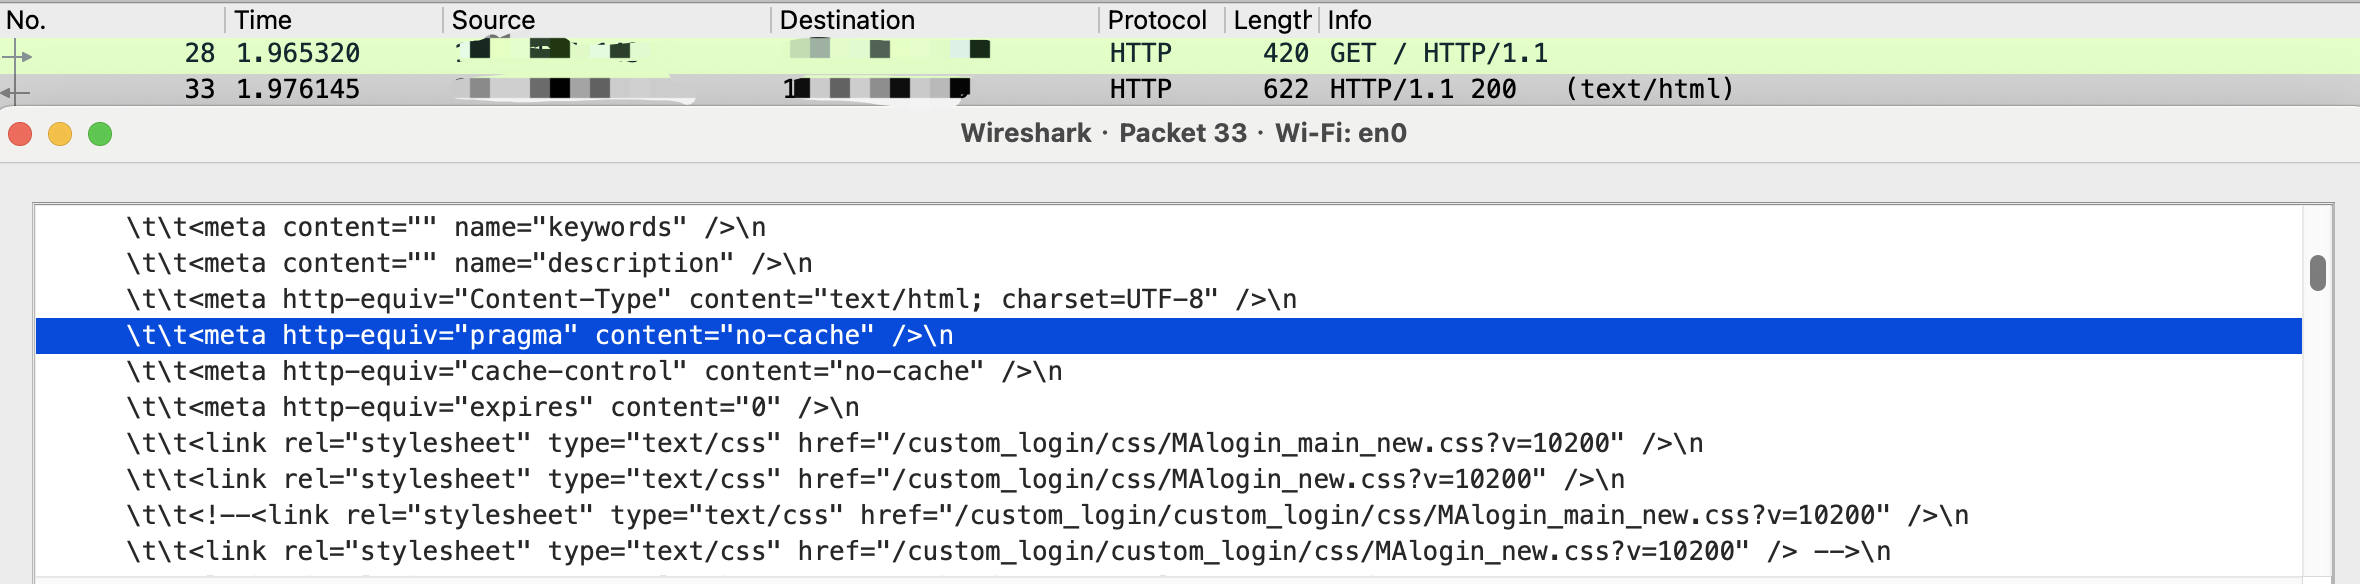
Task: Zoom the Packet 33 window with green button
Action: click(x=100, y=134)
